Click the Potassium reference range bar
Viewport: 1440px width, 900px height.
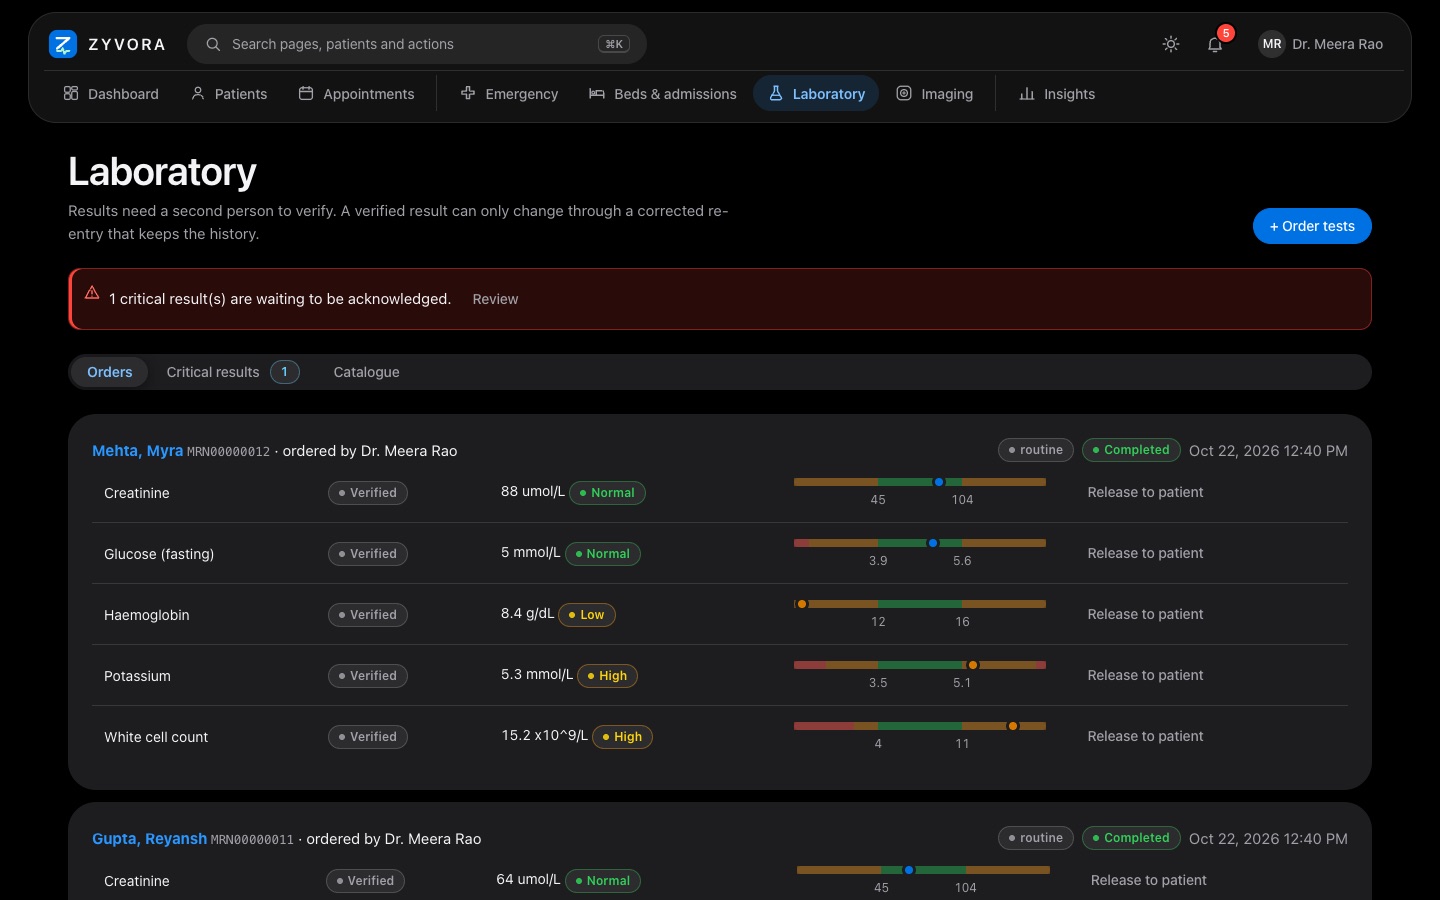920,665
